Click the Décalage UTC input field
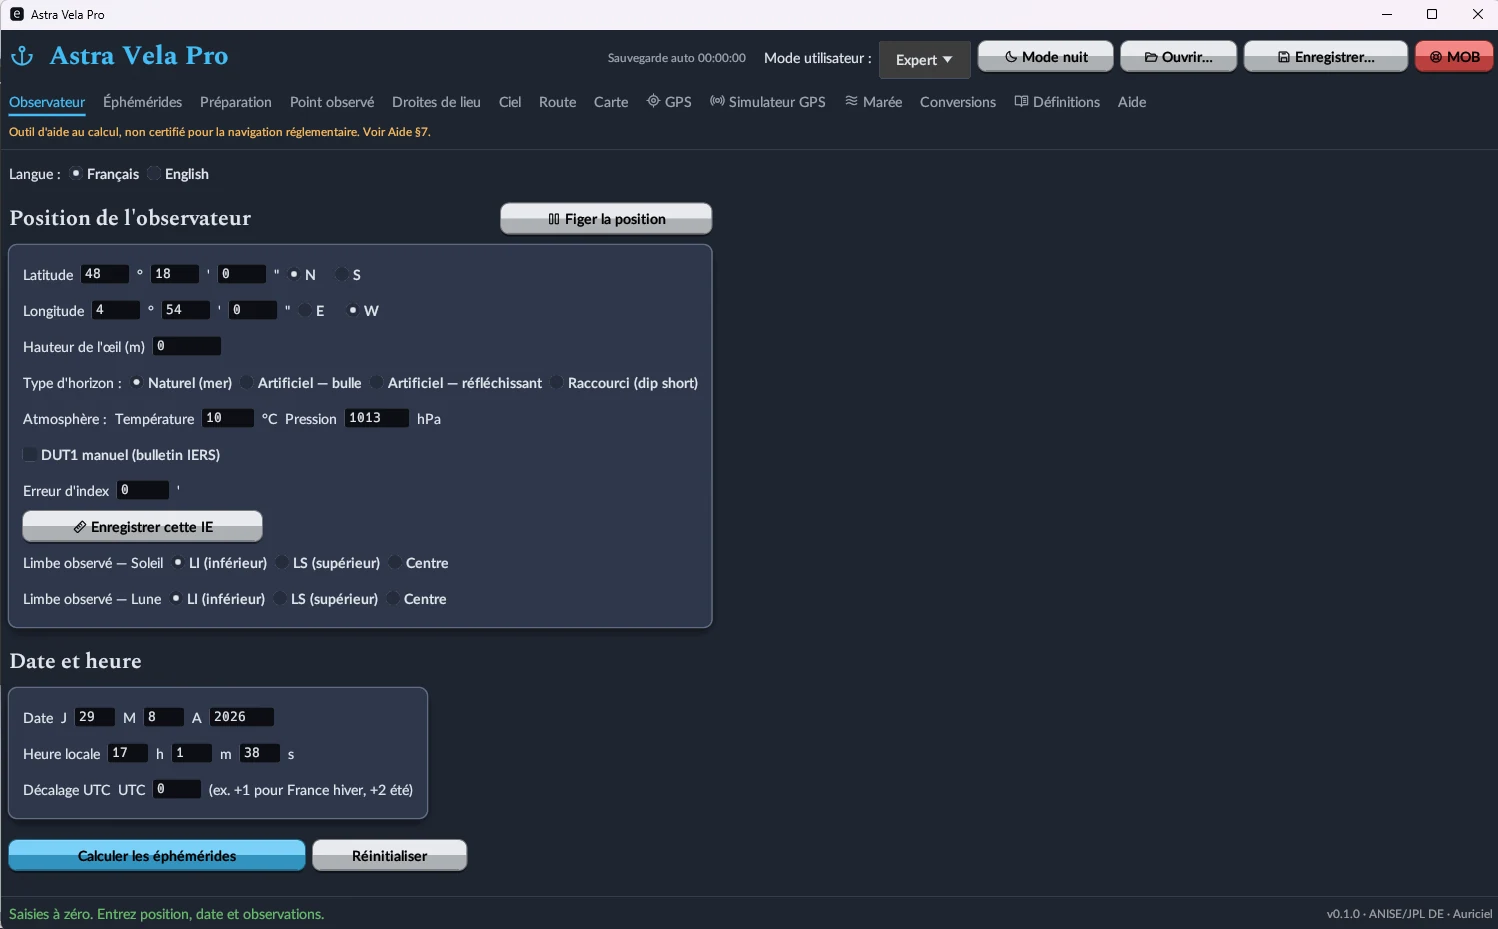Screen dimensions: 1498x929 point(177,789)
